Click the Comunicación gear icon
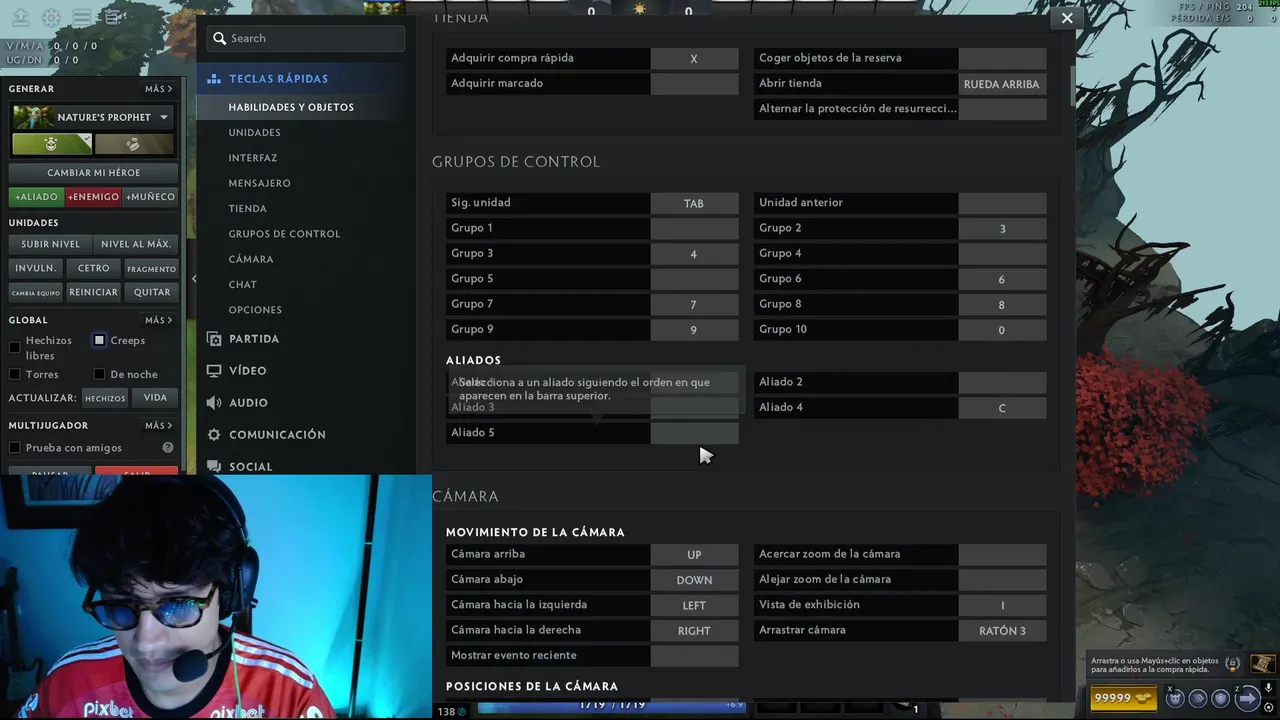This screenshot has width=1280, height=720. coord(213,435)
